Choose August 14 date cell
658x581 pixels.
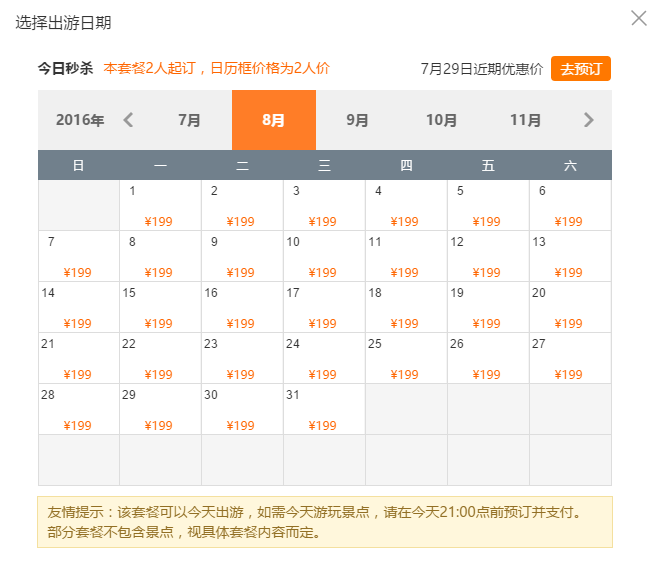tap(79, 307)
